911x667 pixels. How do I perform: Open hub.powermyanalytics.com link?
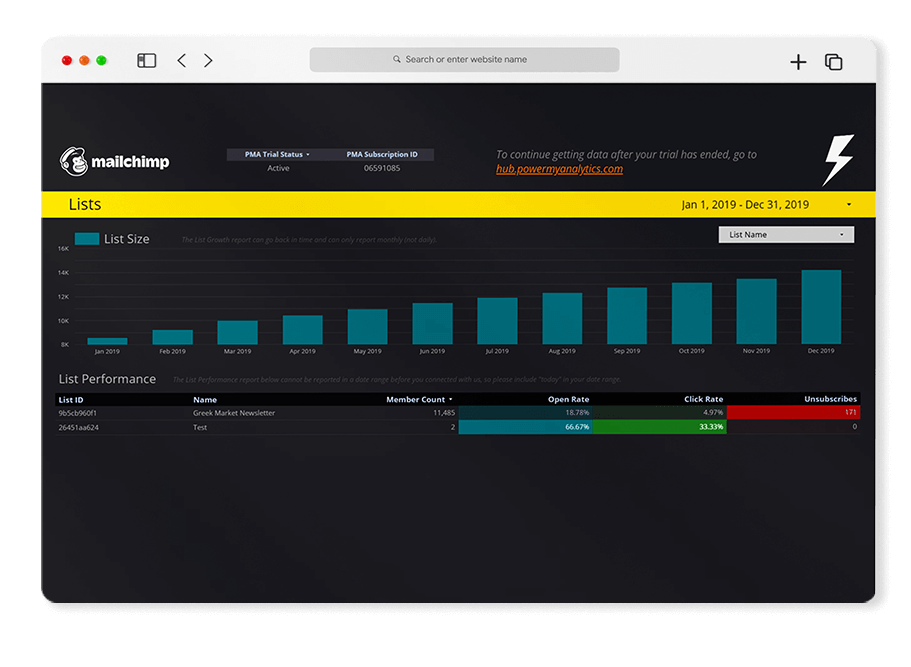(x=559, y=169)
